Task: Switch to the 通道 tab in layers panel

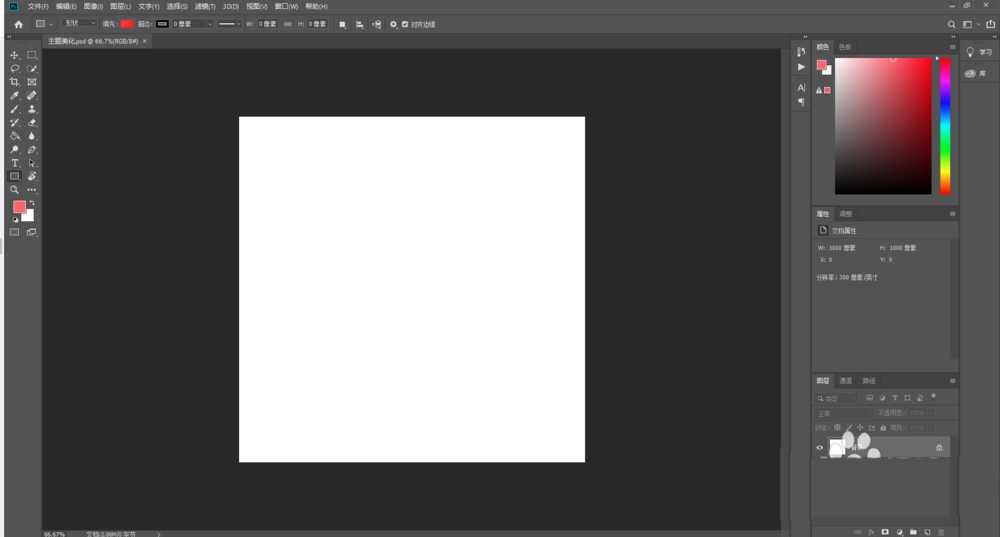Action: pos(846,381)
